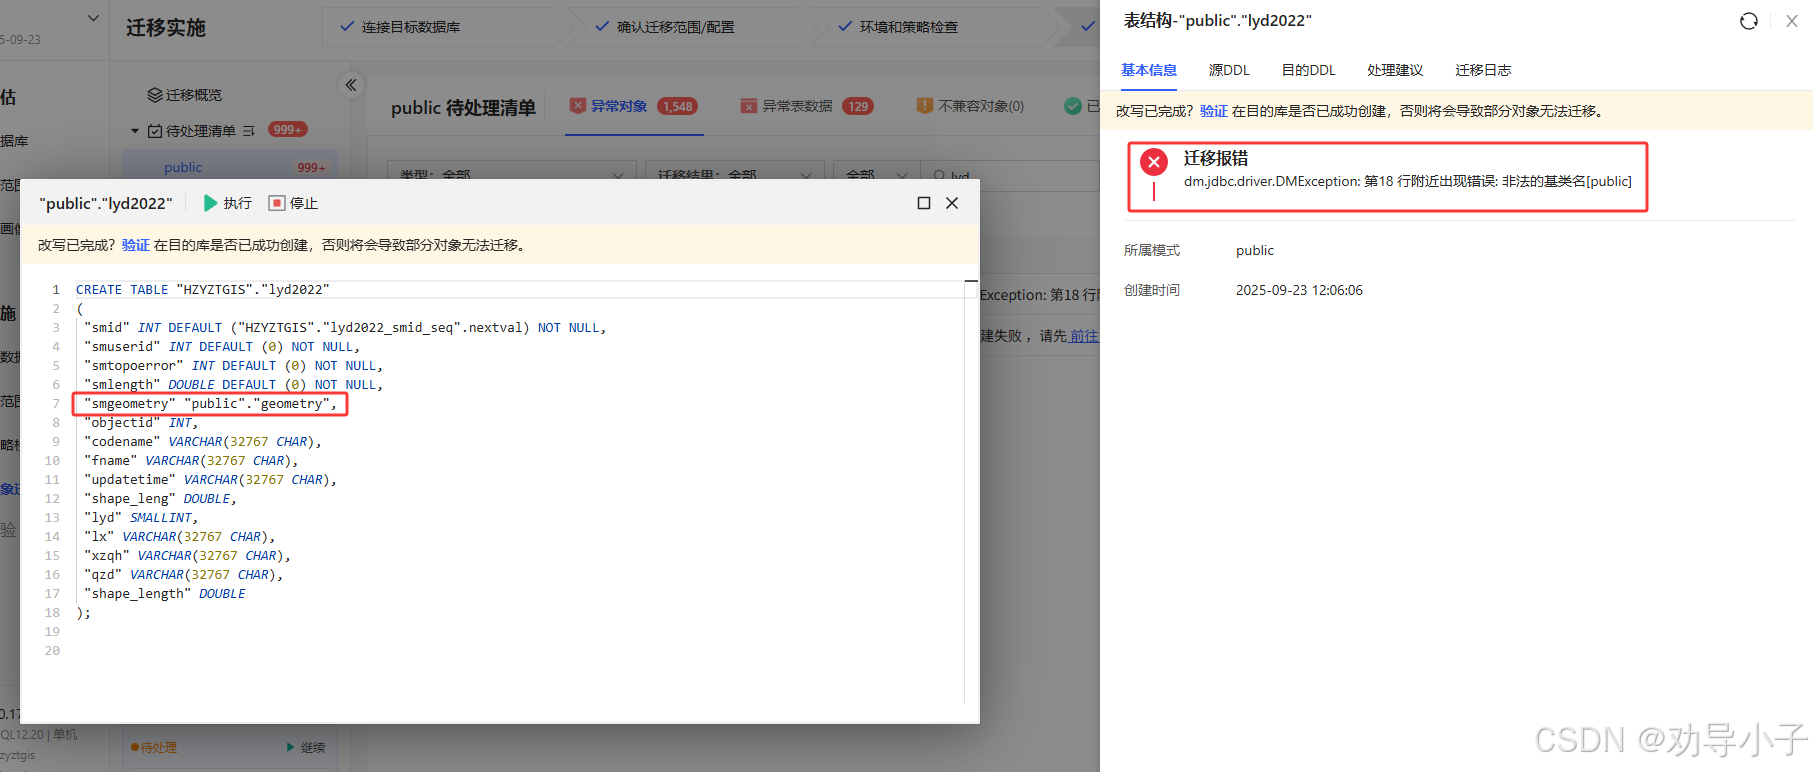Screen dimensions: 1813x772
Task: Click the list icon next to 待处理清单
Action: (x=248, y=131)
